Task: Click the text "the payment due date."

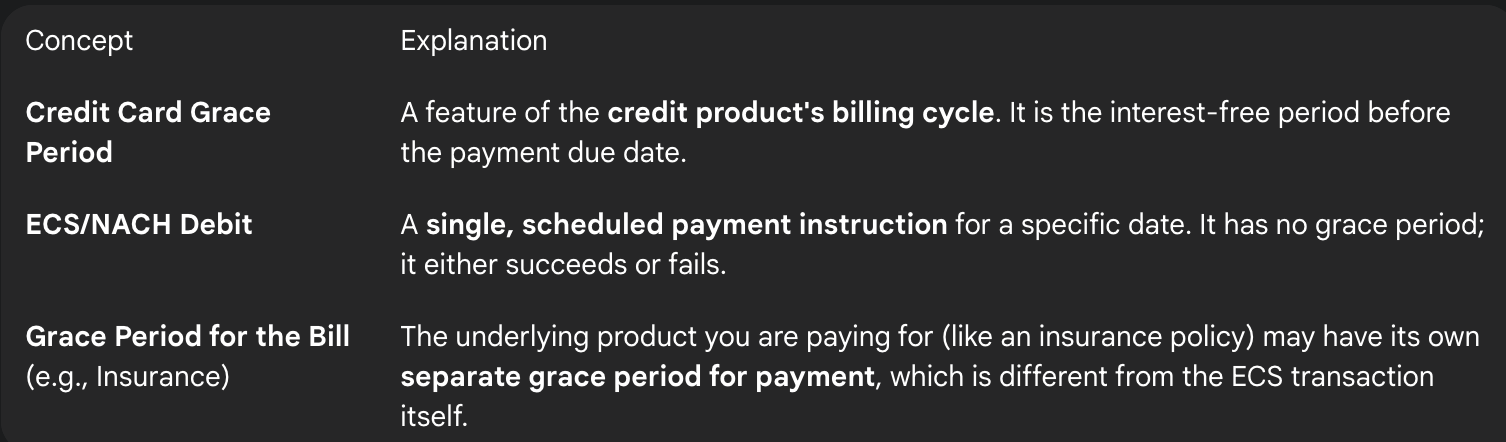Action: click(542, 153)
